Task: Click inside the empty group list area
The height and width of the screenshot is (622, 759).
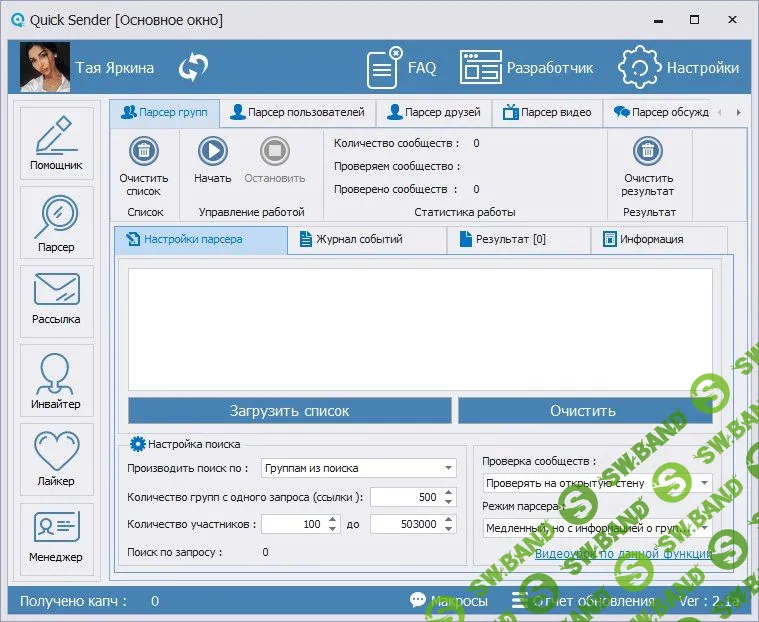Action: point(420,329)
